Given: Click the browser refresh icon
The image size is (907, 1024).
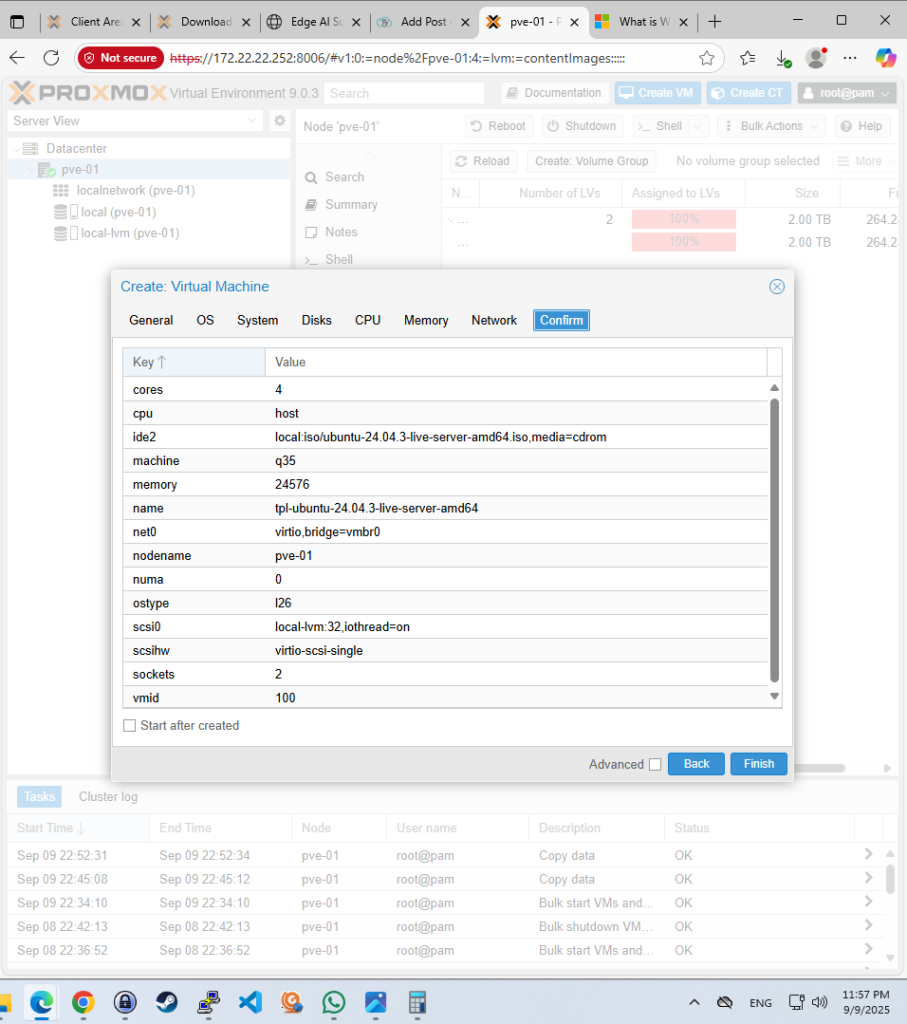Looking at the screenshot, I should 51,58.
